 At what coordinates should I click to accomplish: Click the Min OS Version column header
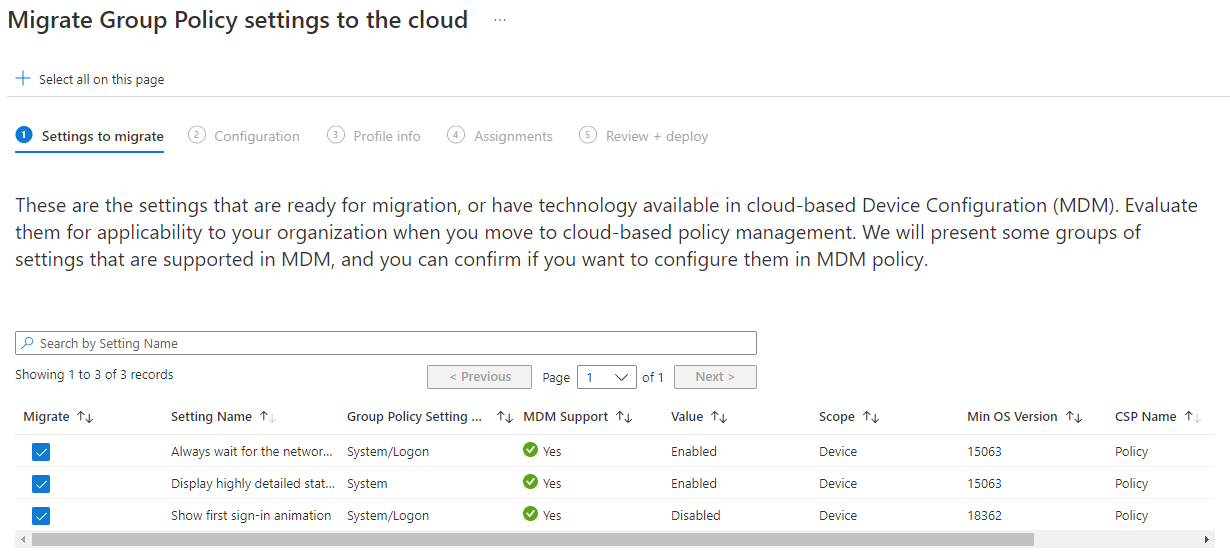[1012, 417]
